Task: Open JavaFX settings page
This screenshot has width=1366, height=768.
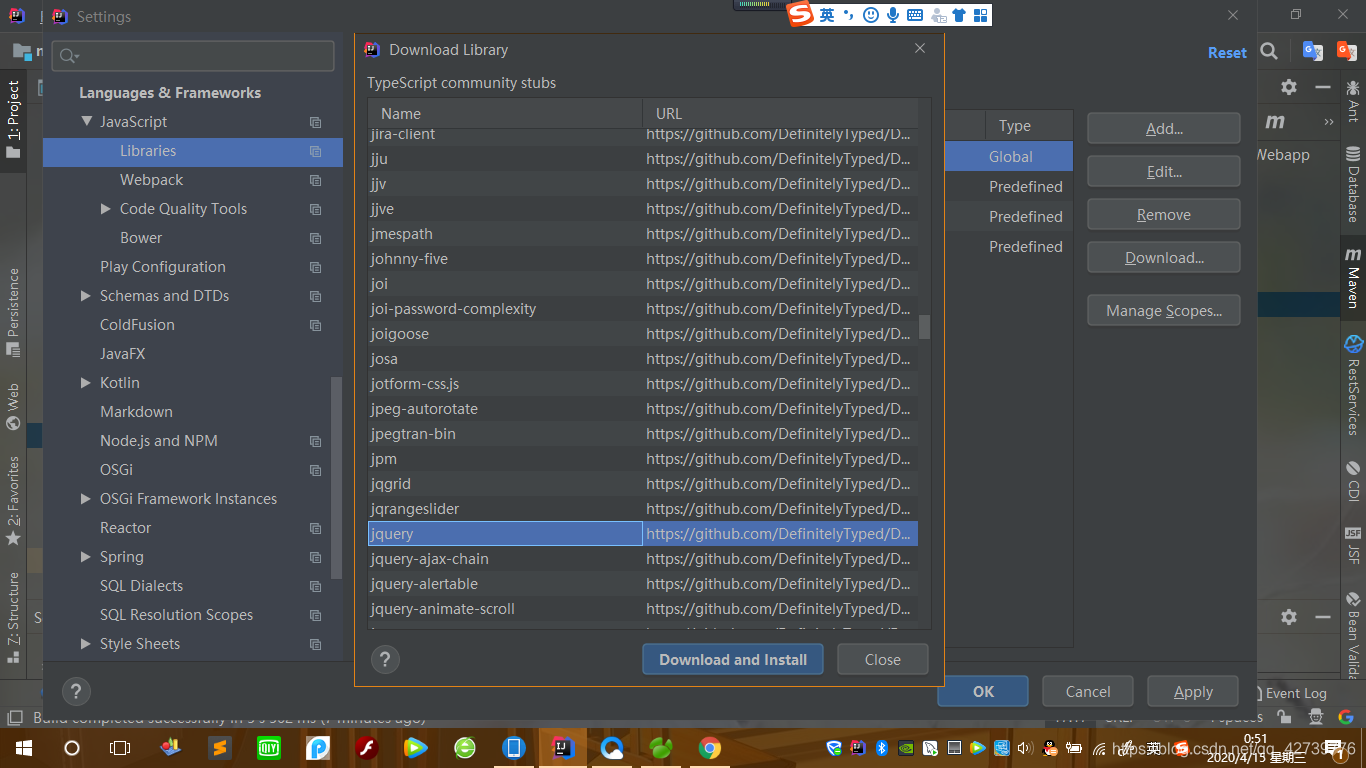Action: 123,354
